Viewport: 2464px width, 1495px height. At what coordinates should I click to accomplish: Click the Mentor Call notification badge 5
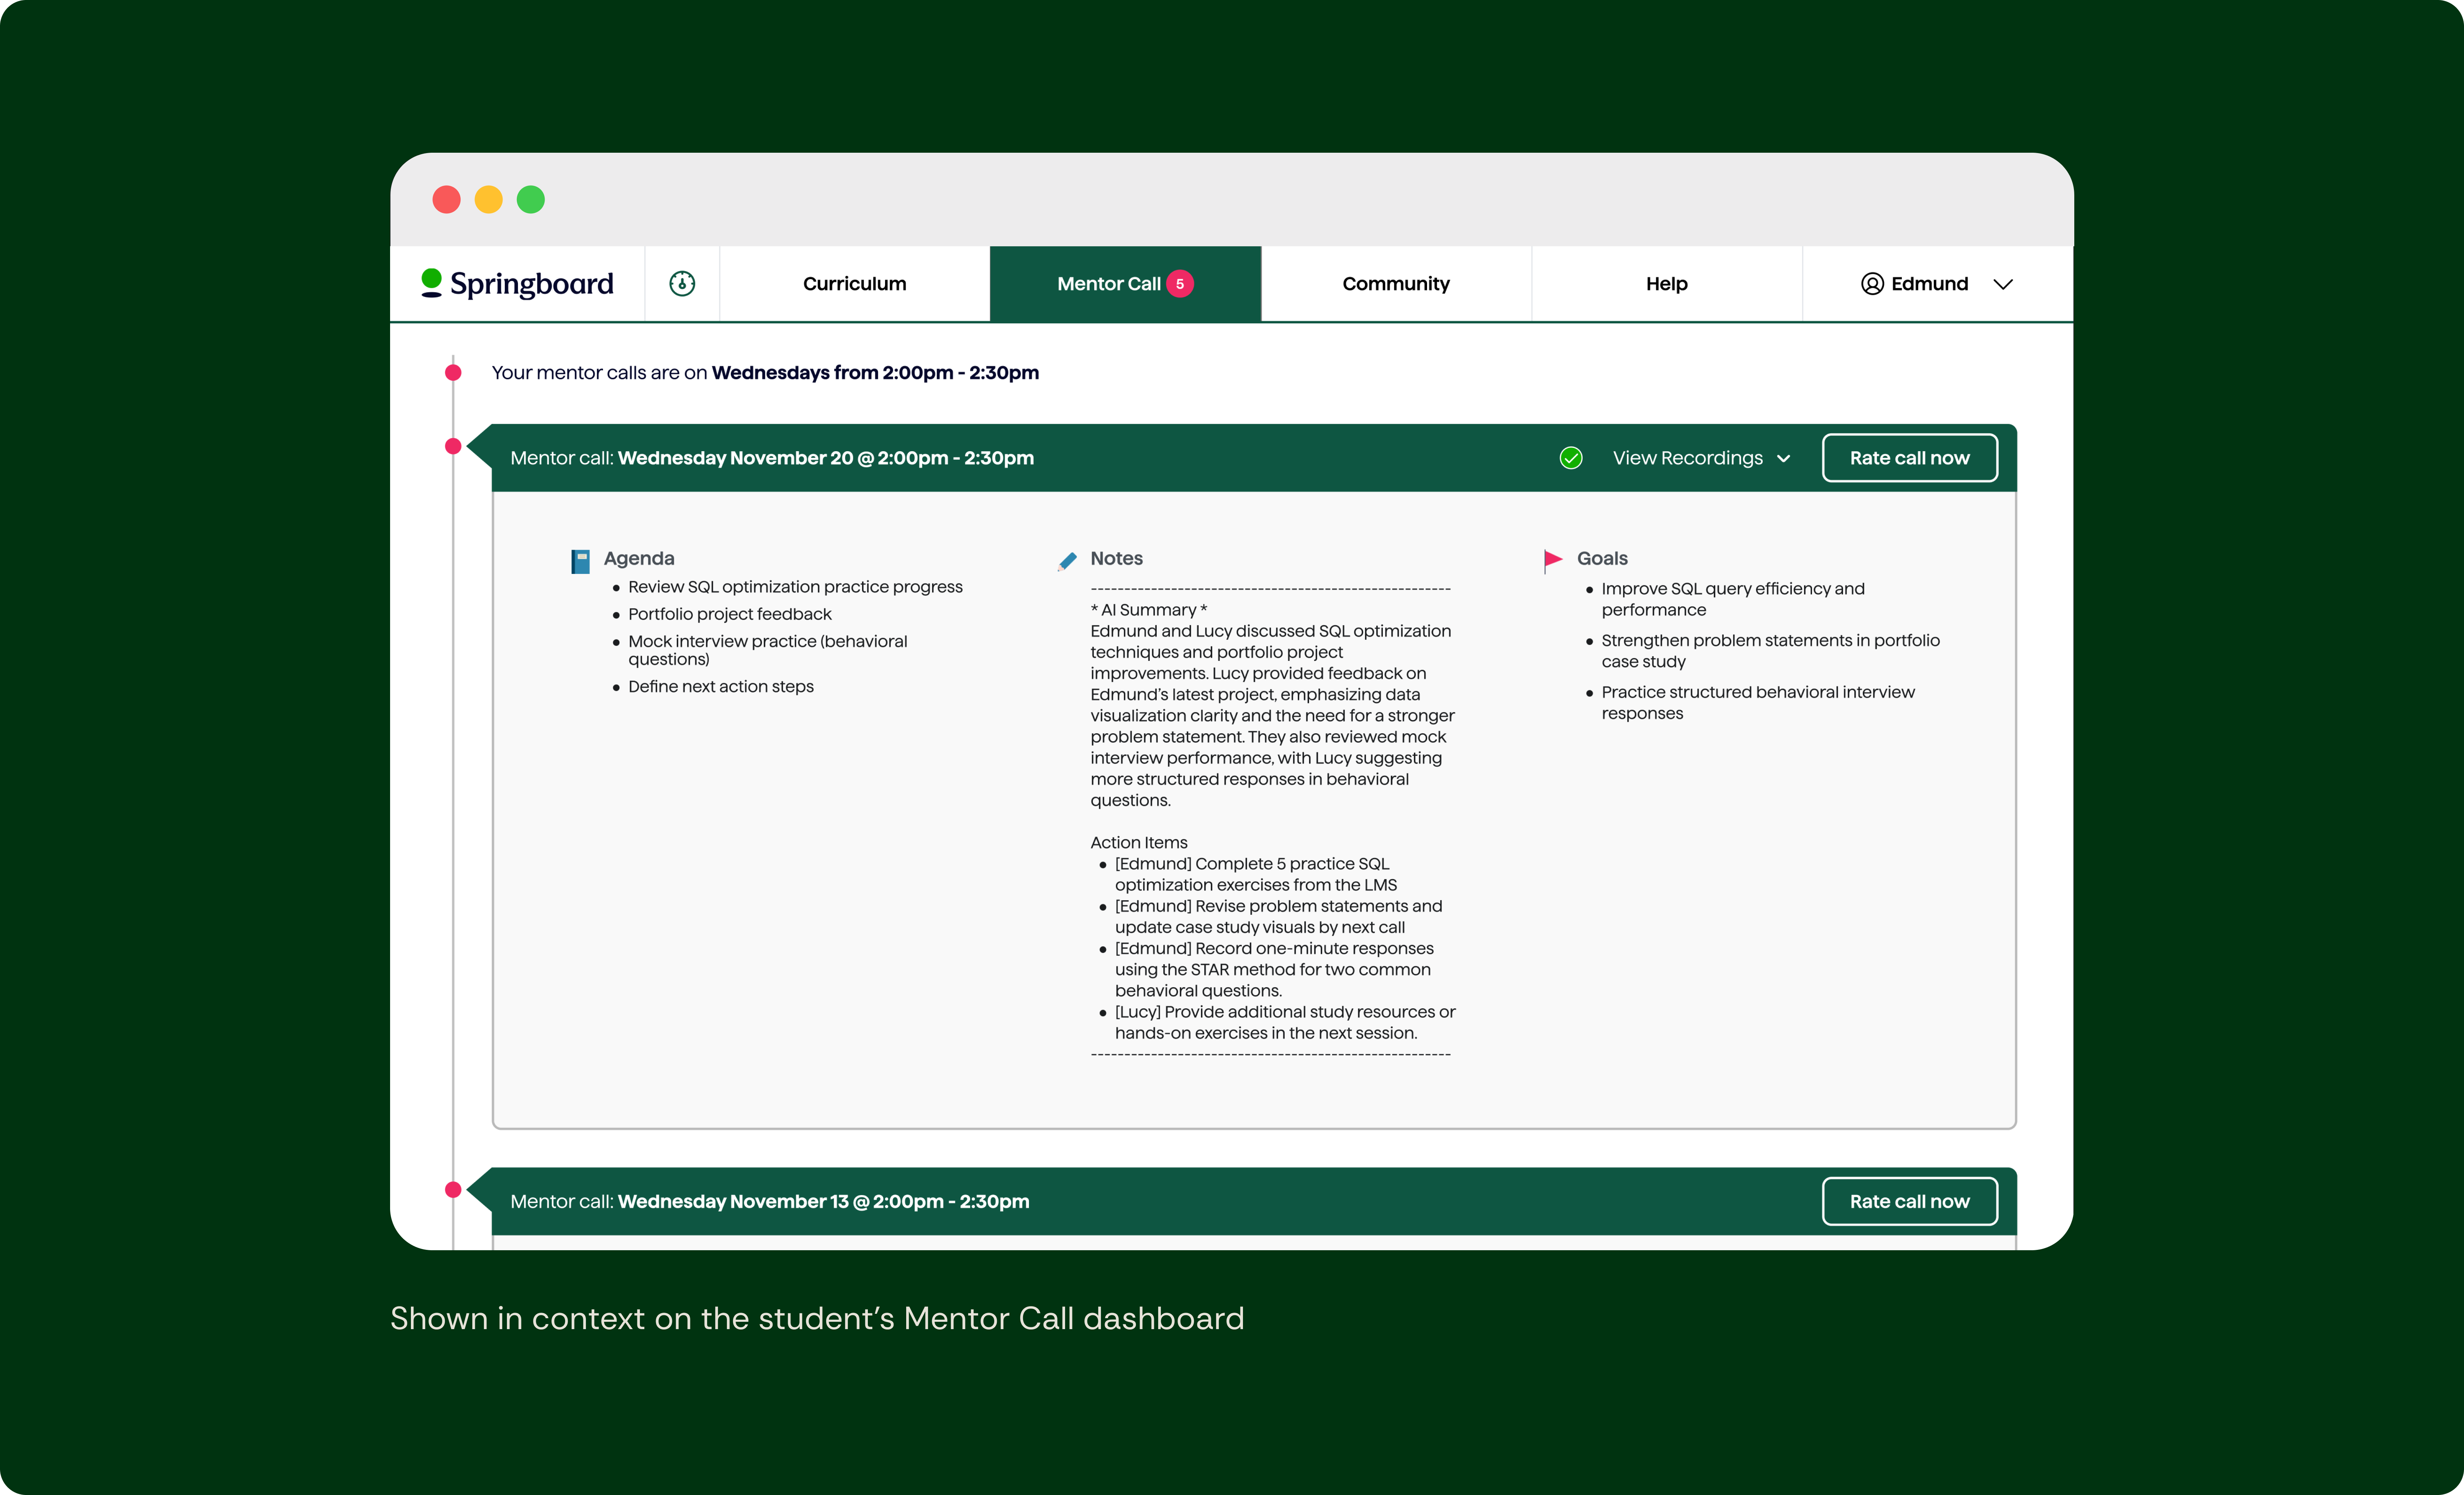[1180, 284]
